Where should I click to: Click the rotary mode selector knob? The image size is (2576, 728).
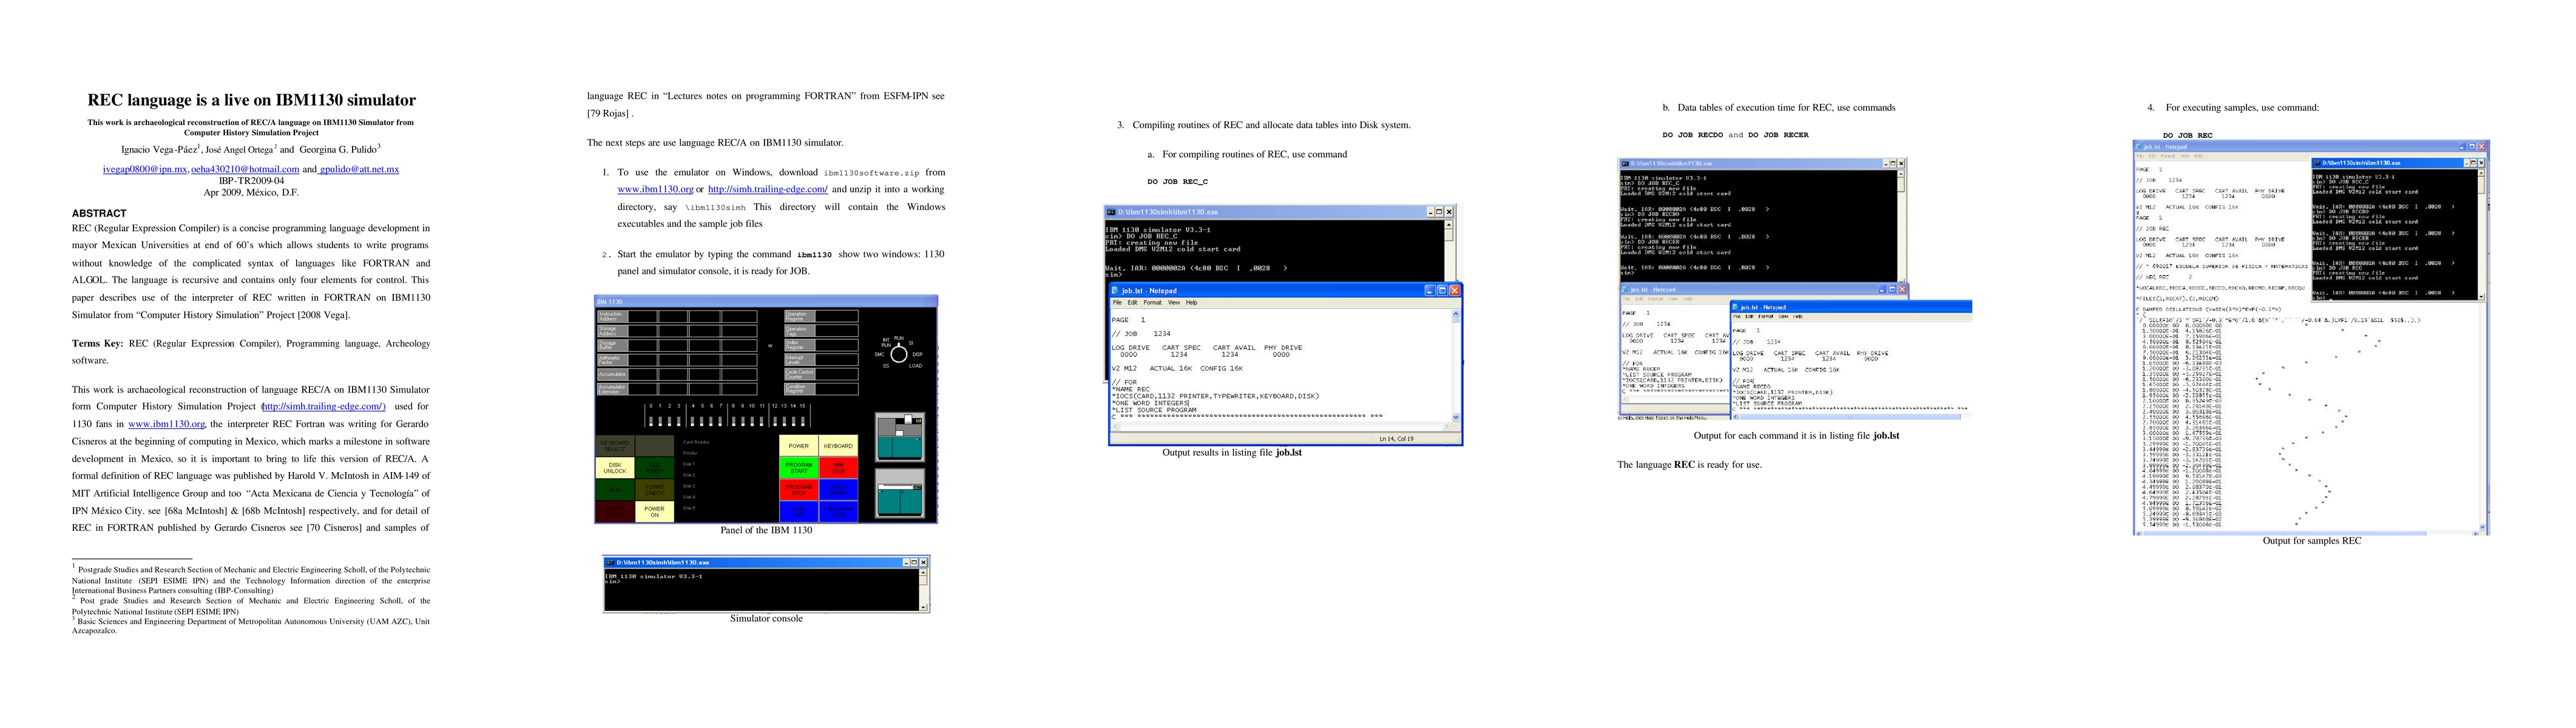899,354
